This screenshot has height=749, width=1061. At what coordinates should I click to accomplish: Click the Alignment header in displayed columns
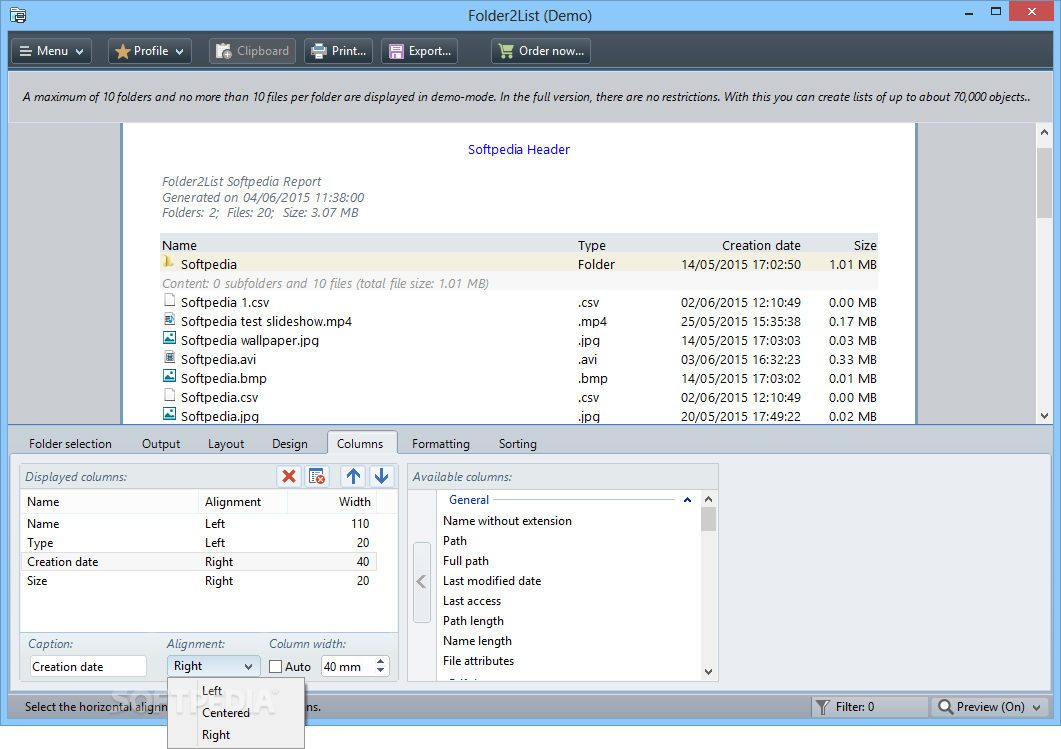tap(233, 502)
